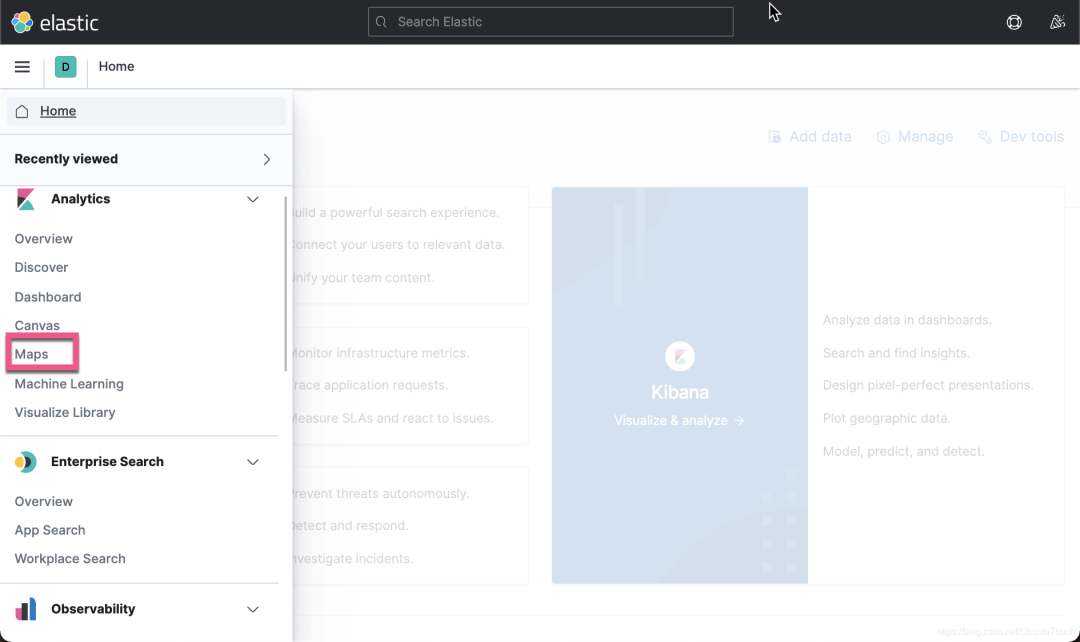The image size is (1080, 642).
Task: Click the Enterprise Search heading
Action: (107, 462)
